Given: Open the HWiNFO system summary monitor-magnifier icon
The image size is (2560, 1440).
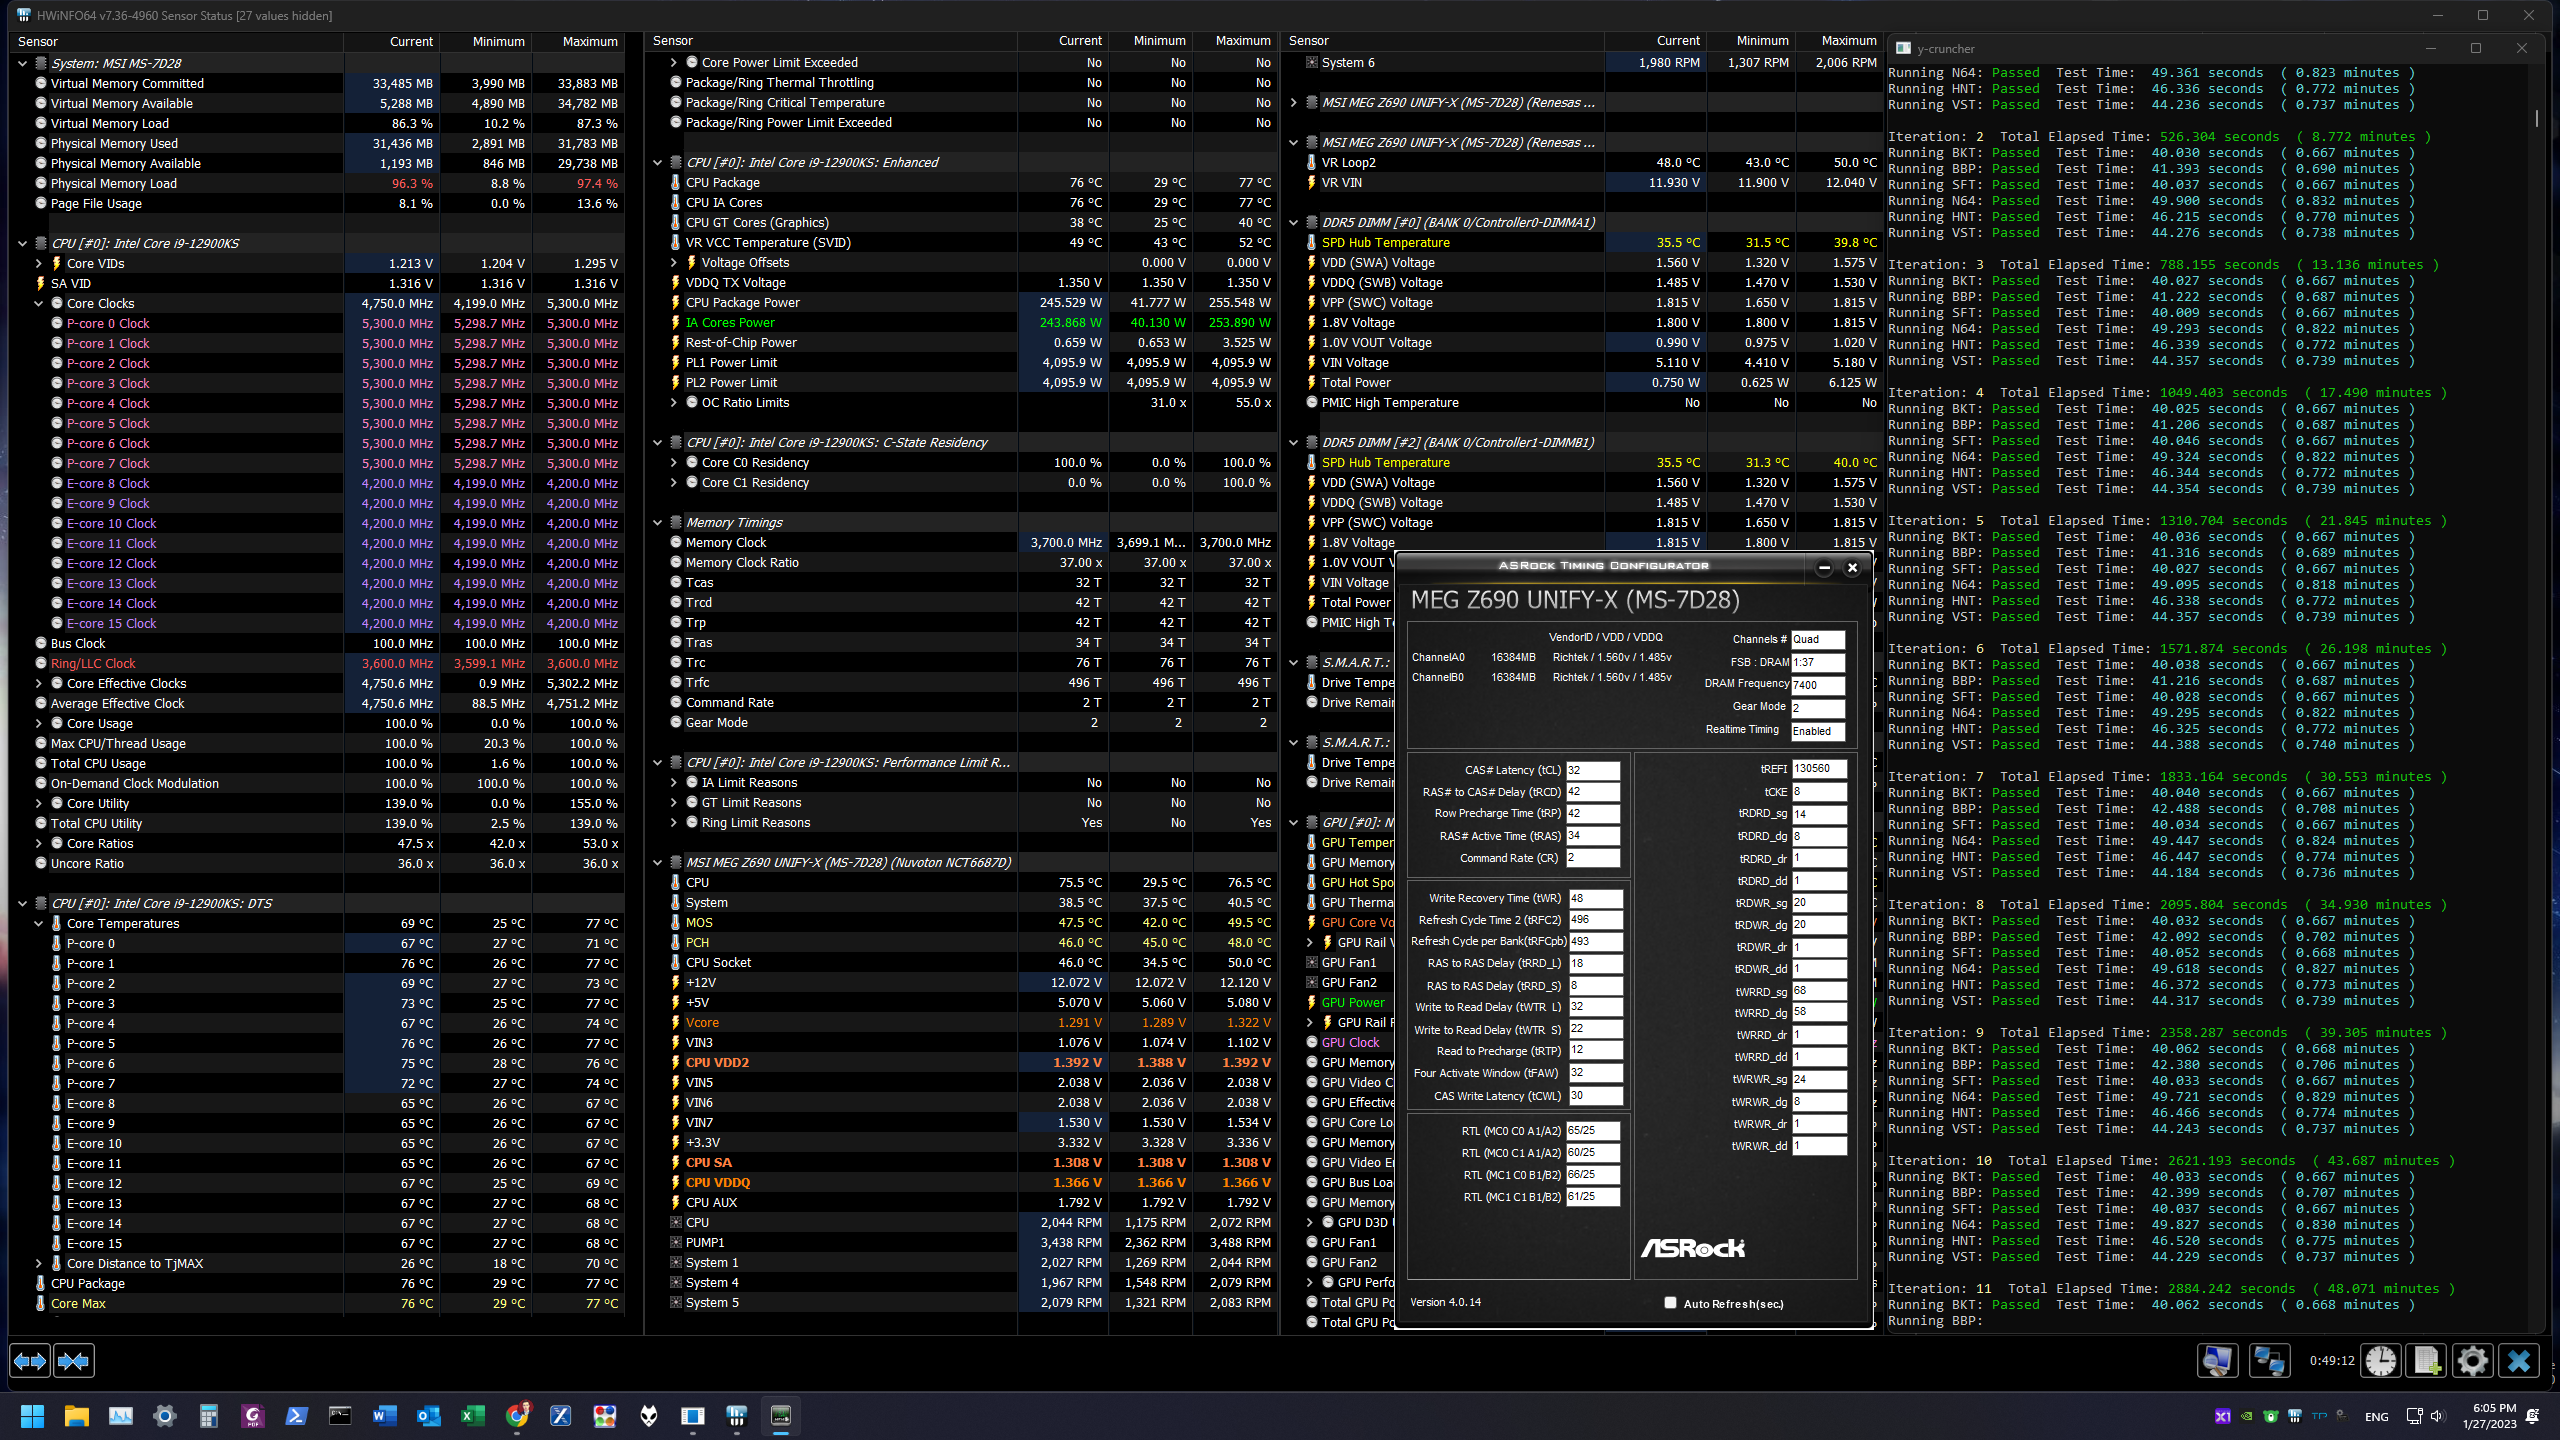Looking at the screenshot, I should (x=2217, y=1360).
